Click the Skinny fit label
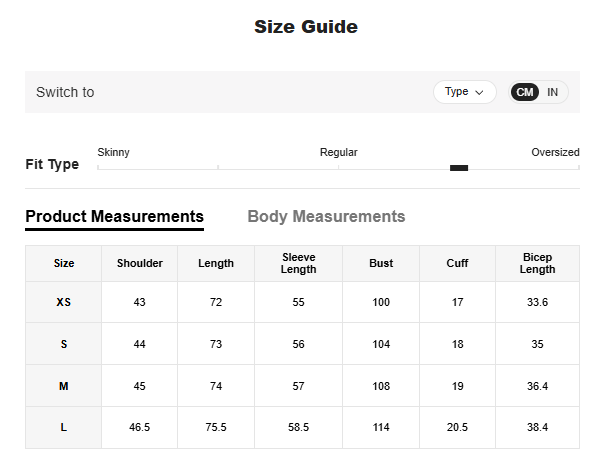This screenshot has height=456, width=606. [x=113, y=153]
